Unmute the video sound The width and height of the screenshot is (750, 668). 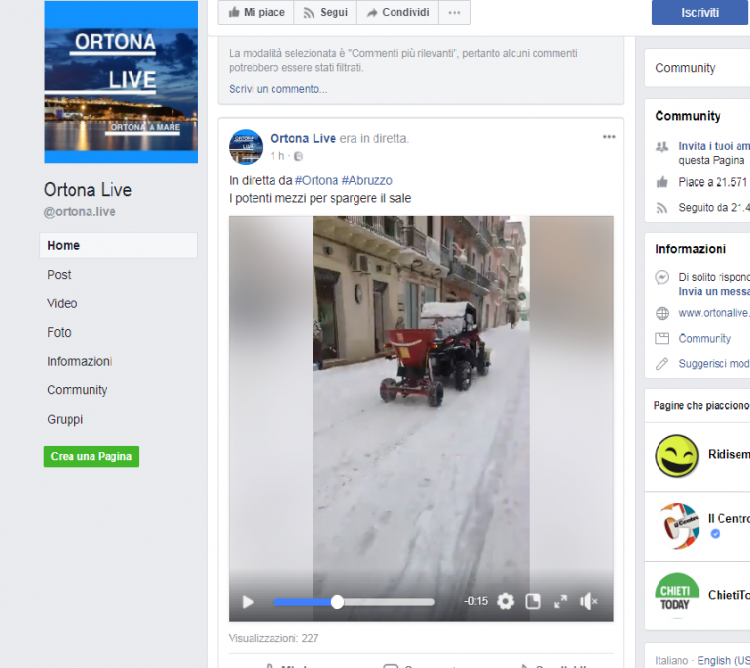click(589, 601)
